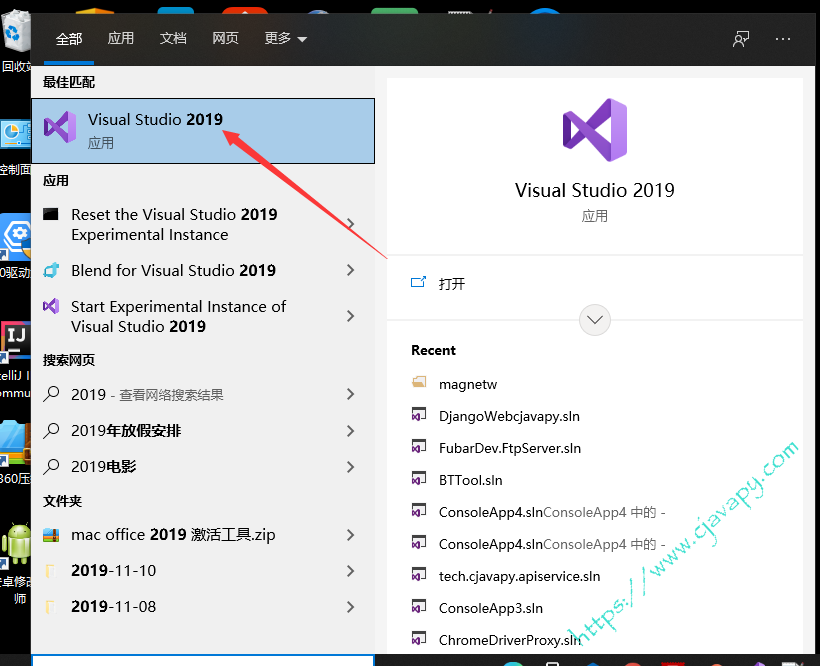
Task: Click the solution icon beside ChromeDriverProxy.sln
Action: [x=419, y=638]
